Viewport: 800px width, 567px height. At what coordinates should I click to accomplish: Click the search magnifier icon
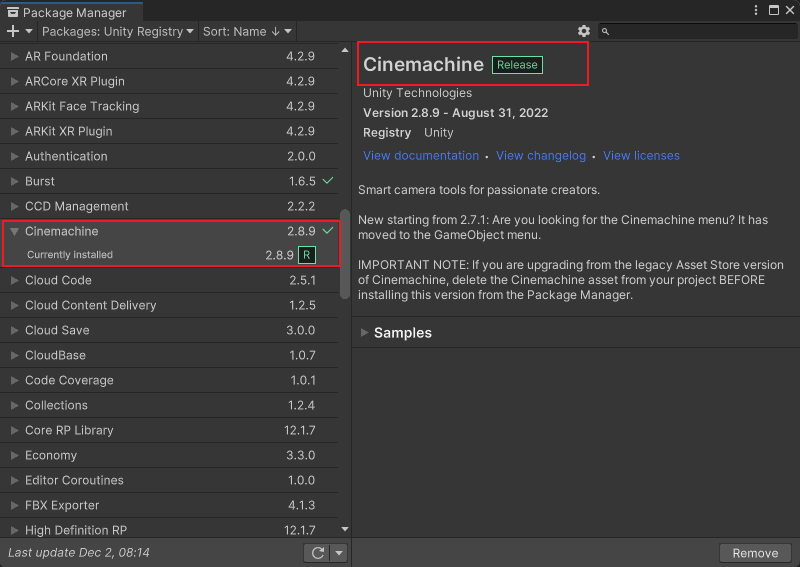[x=605, y=32]
